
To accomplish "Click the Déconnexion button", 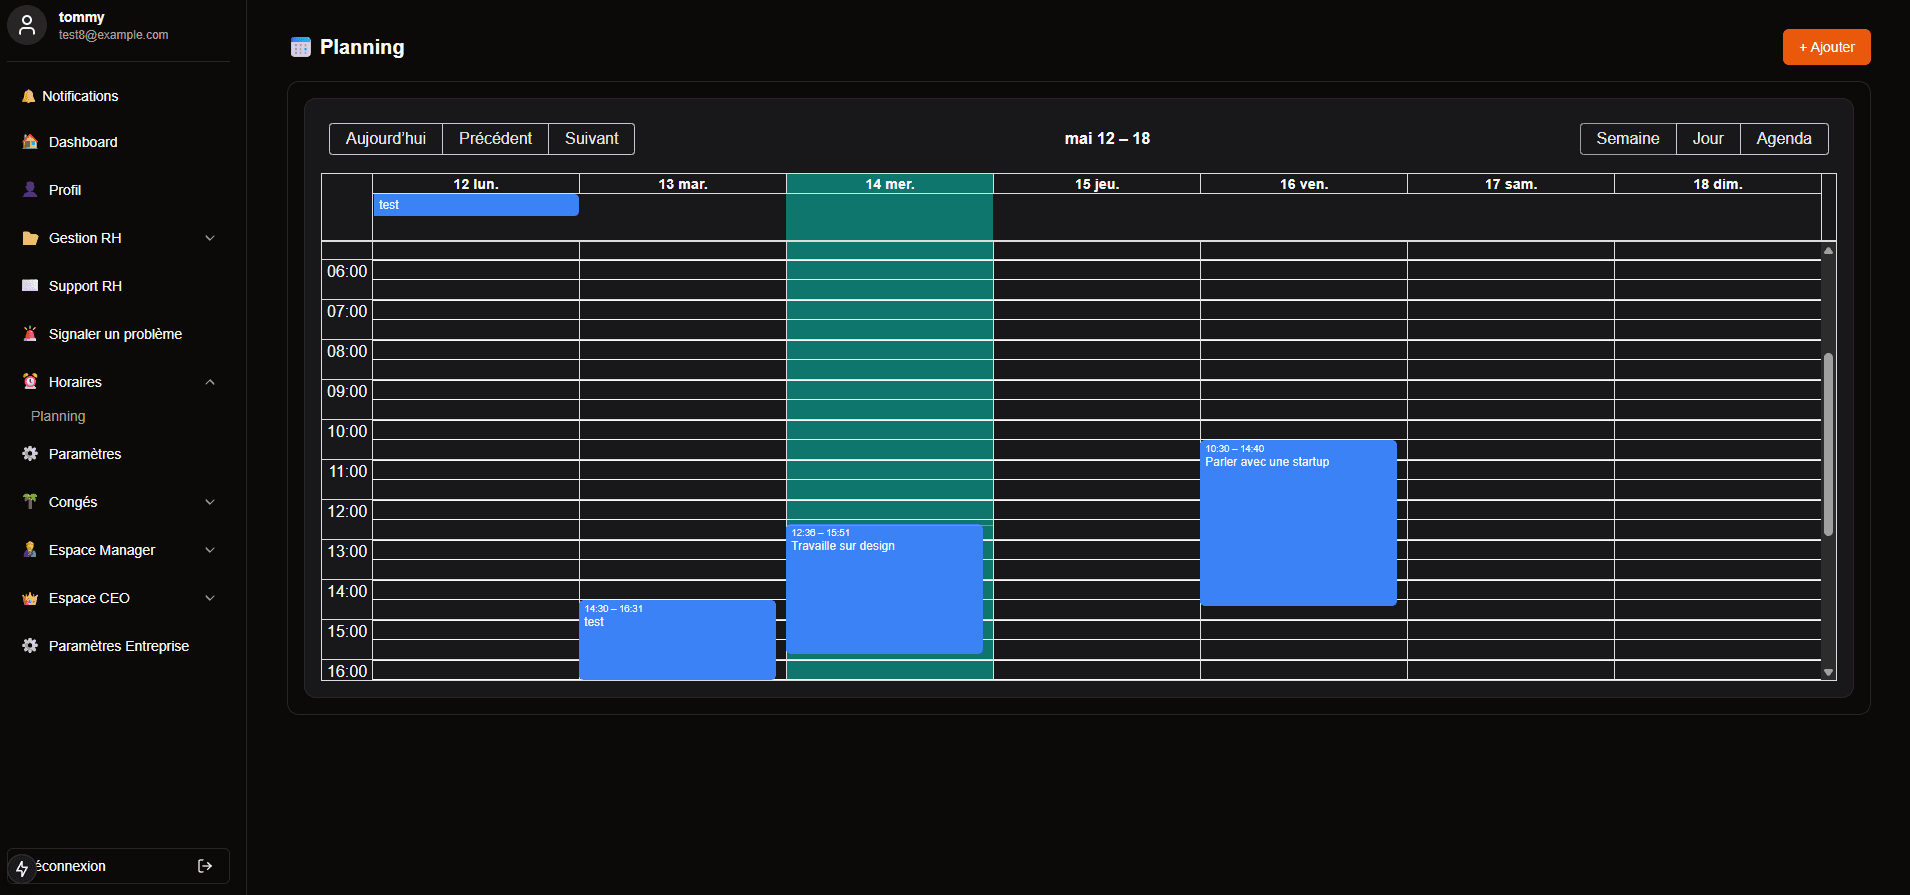I will pyautogui.click(x=119, y=866).
